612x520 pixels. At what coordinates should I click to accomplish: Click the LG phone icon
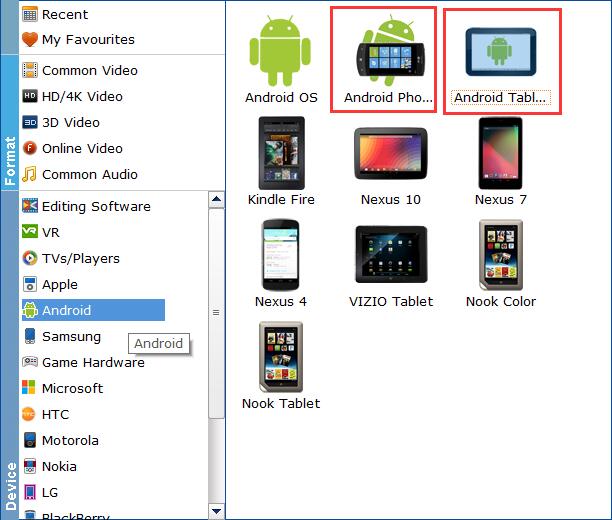tap(30, 492)
